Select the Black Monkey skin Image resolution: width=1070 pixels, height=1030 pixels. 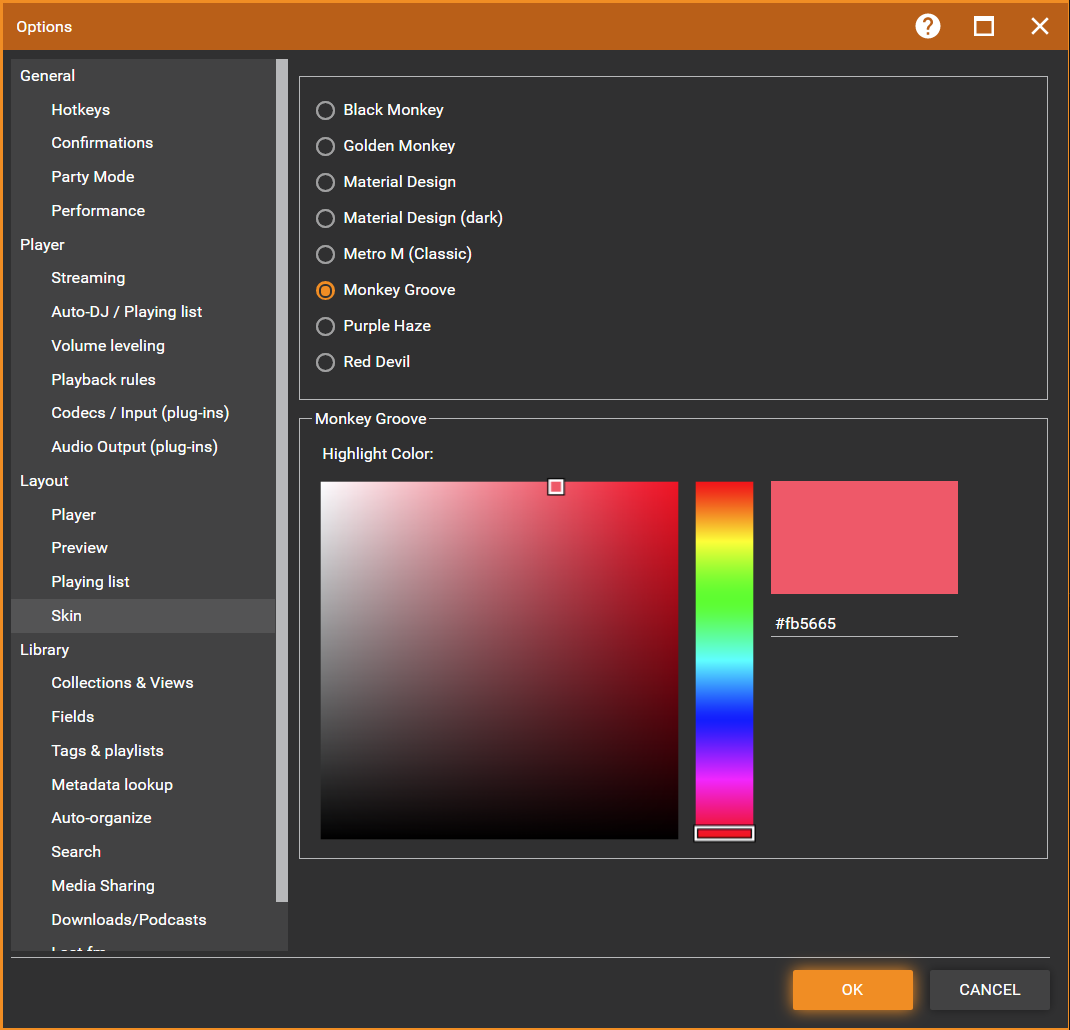325,110
